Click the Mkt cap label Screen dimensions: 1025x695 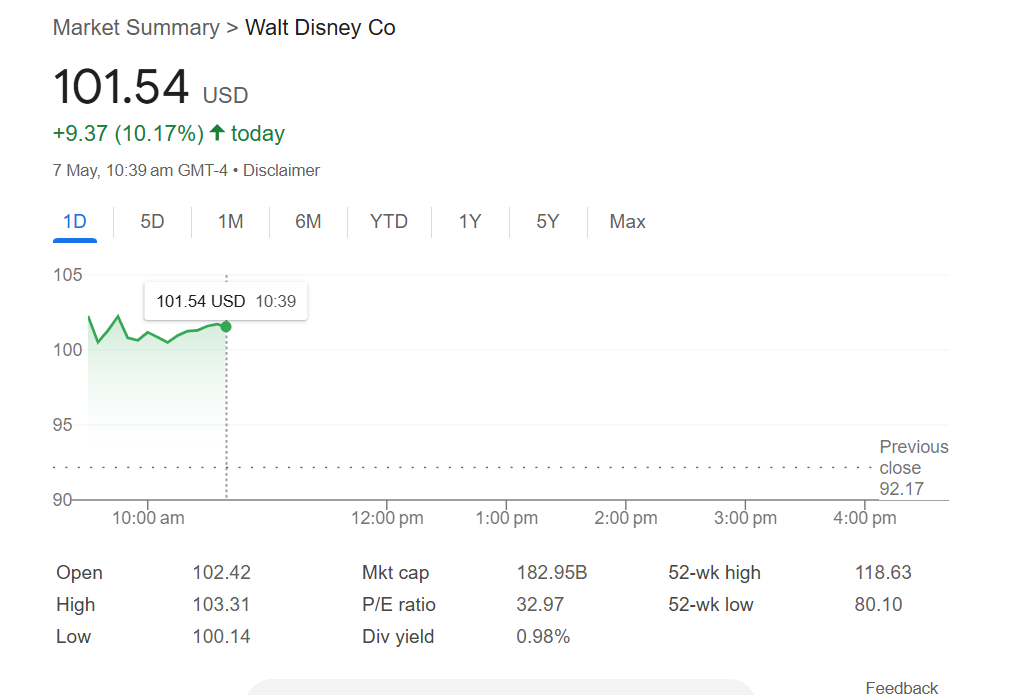click(395, 573)
